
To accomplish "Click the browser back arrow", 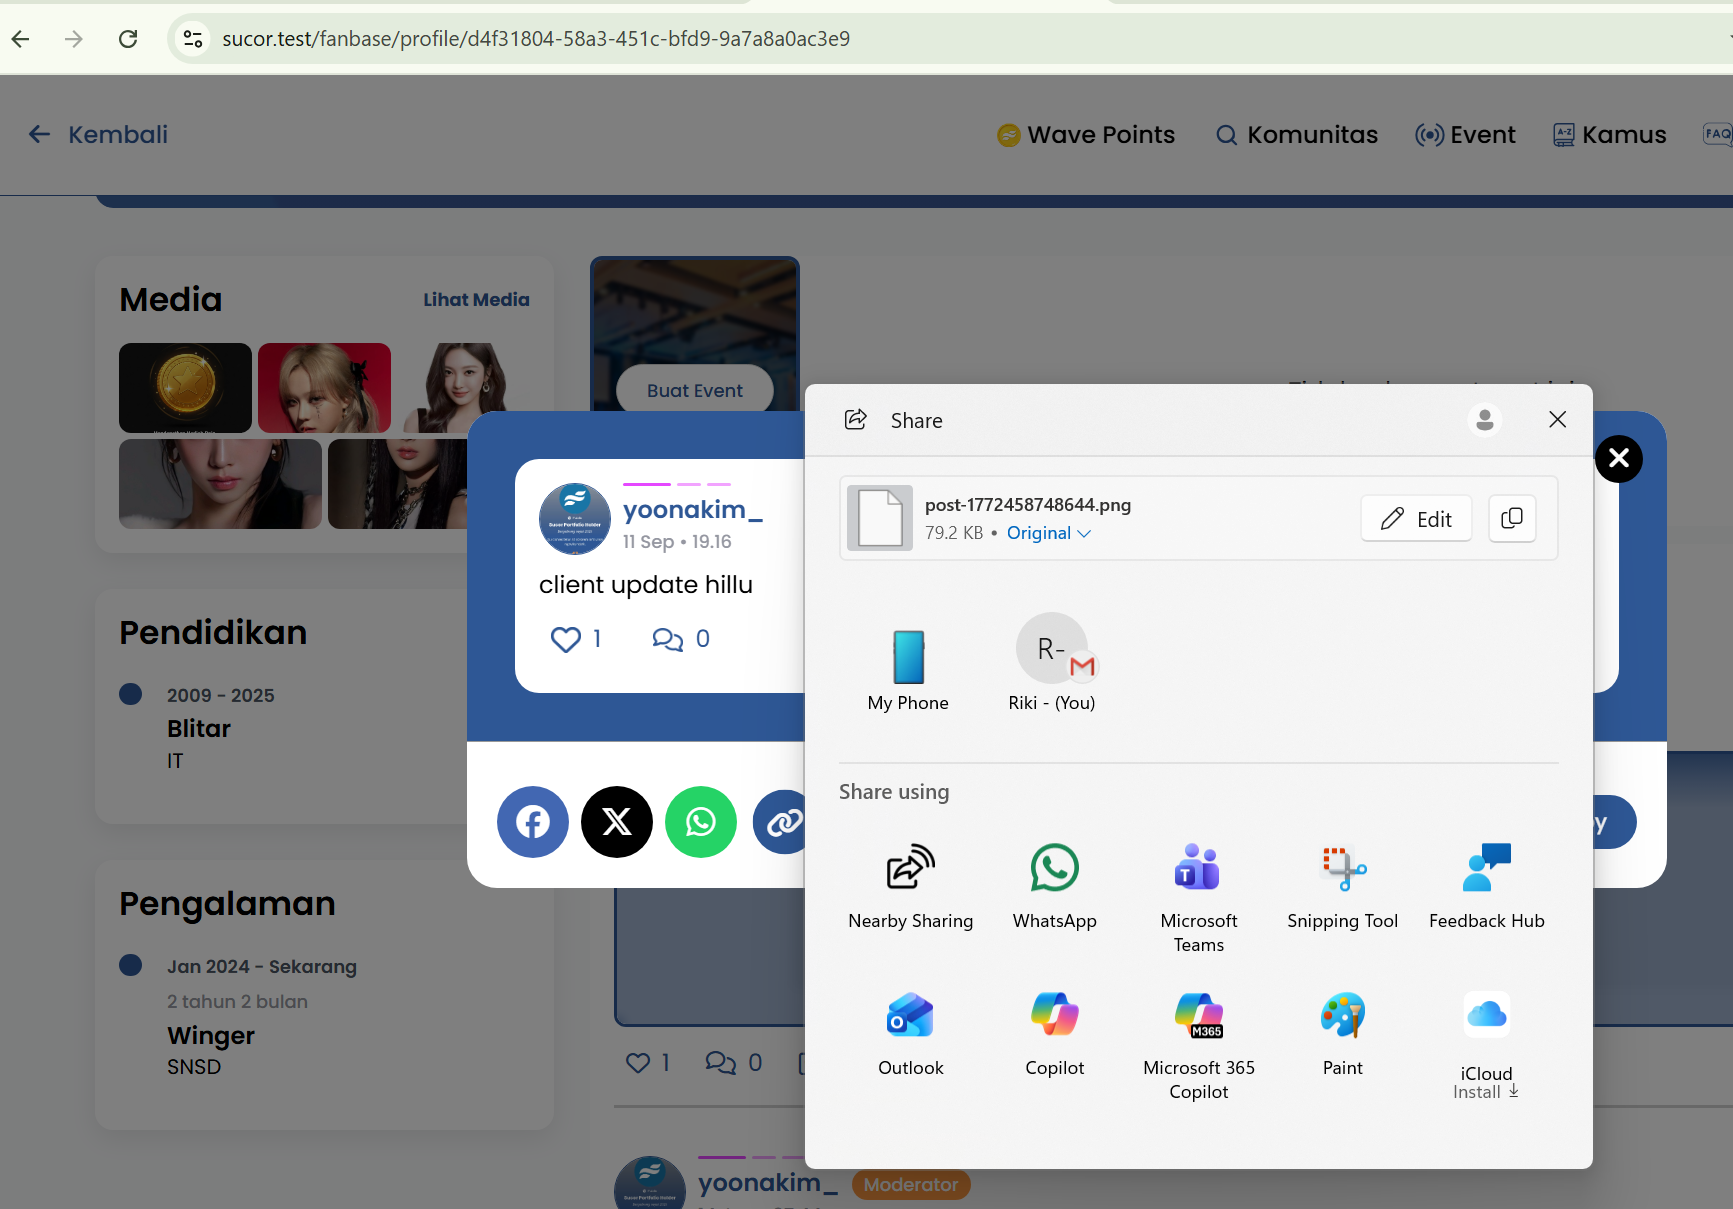I will coord(21,39).
